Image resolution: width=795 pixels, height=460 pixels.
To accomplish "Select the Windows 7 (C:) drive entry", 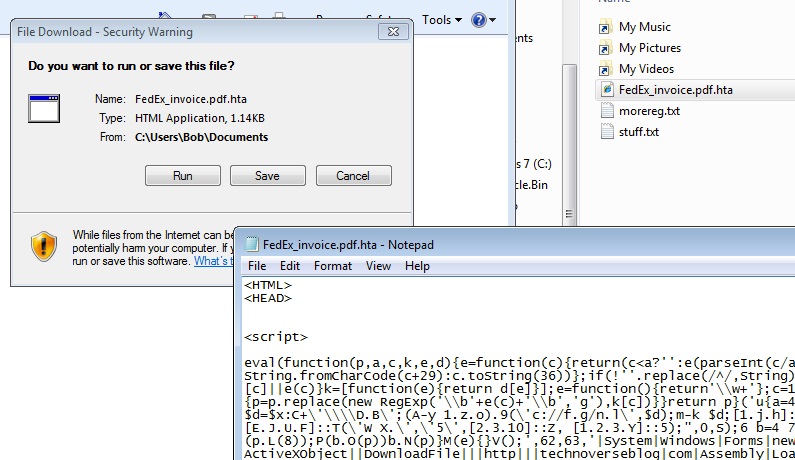I will (x=533, y=164).
